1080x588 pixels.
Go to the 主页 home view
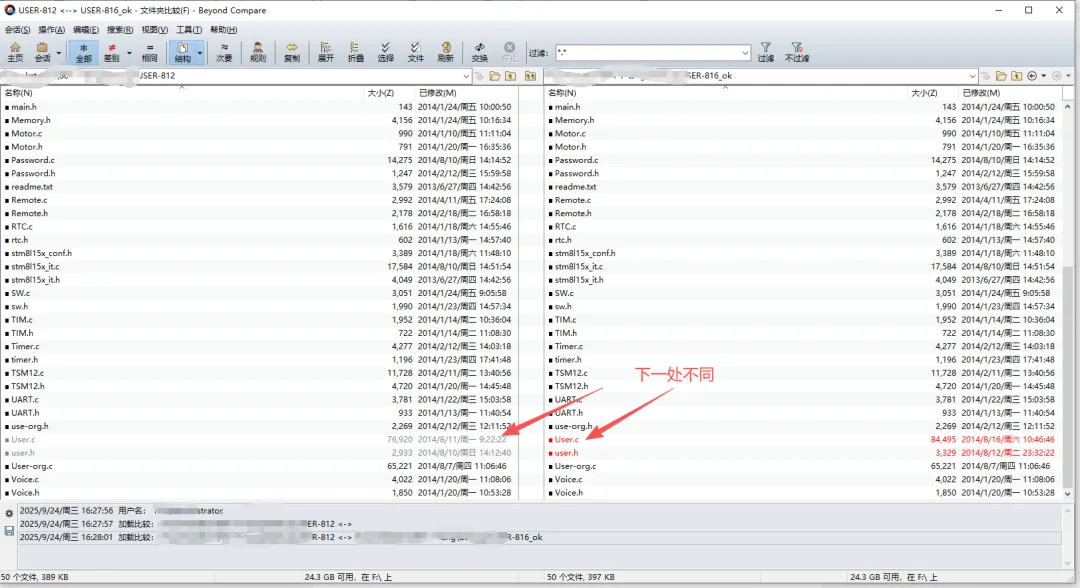(x=15, y=52)
